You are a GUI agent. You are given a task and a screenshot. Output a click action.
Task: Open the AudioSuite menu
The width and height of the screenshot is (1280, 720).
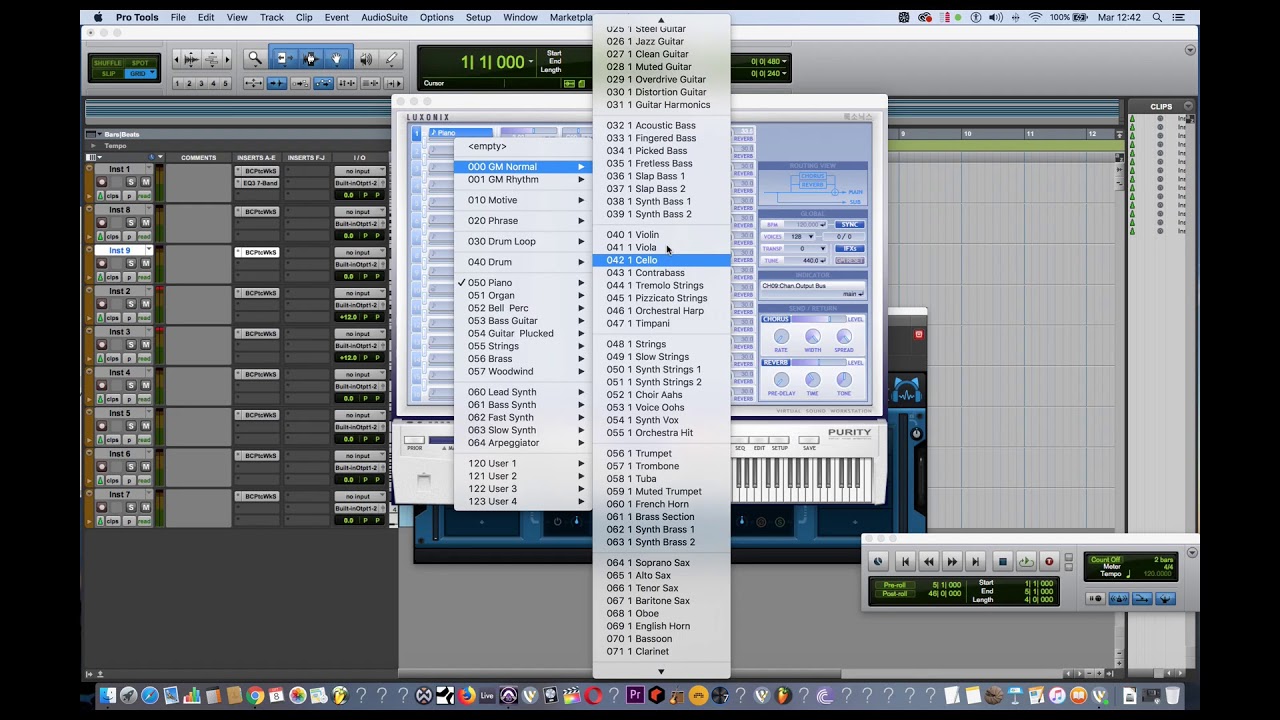pyautogui.click(x=384, y=17)
